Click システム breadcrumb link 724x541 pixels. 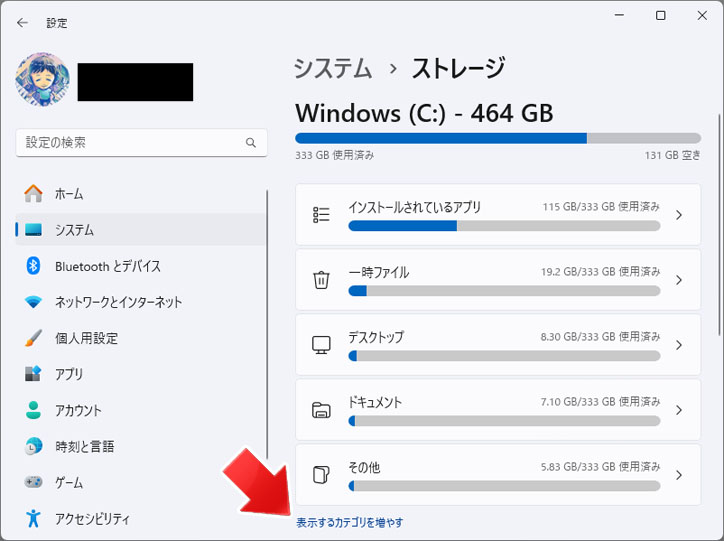coord(333,68)
